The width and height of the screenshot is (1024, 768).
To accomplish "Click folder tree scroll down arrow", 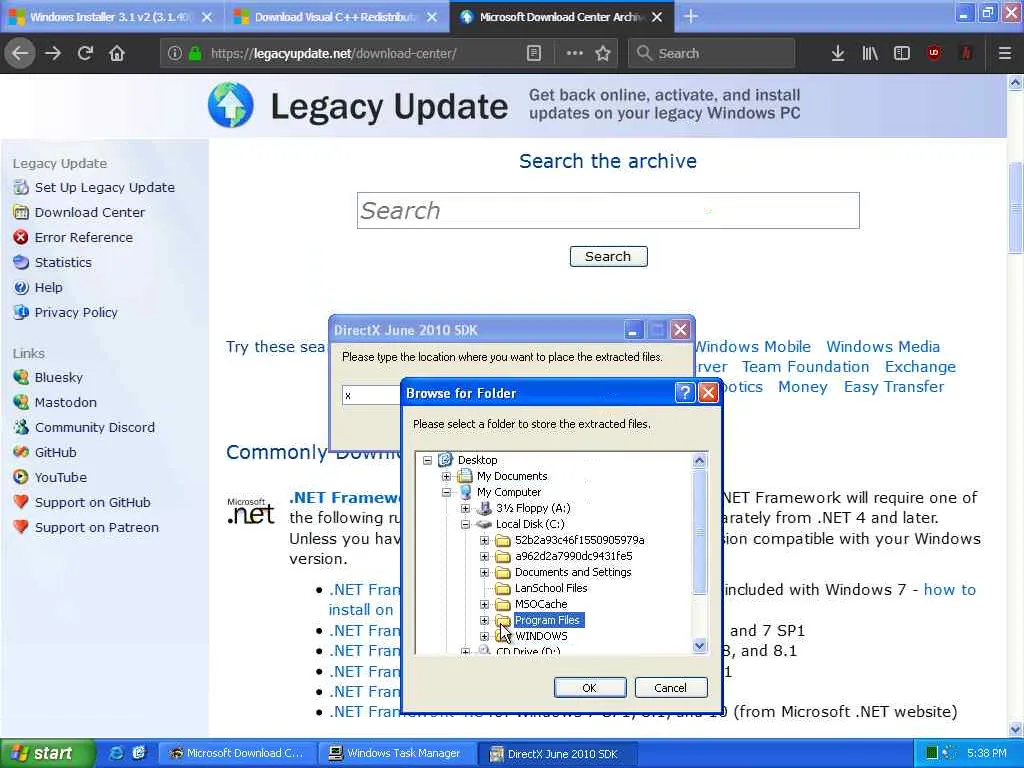I will (699, 645).
